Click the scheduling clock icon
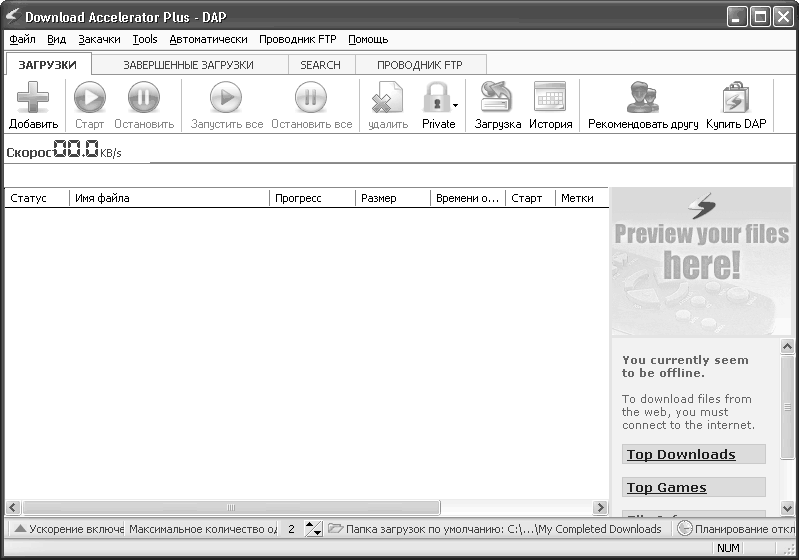Viewport: 799px width, 560px height. click(x=684, y=528)
